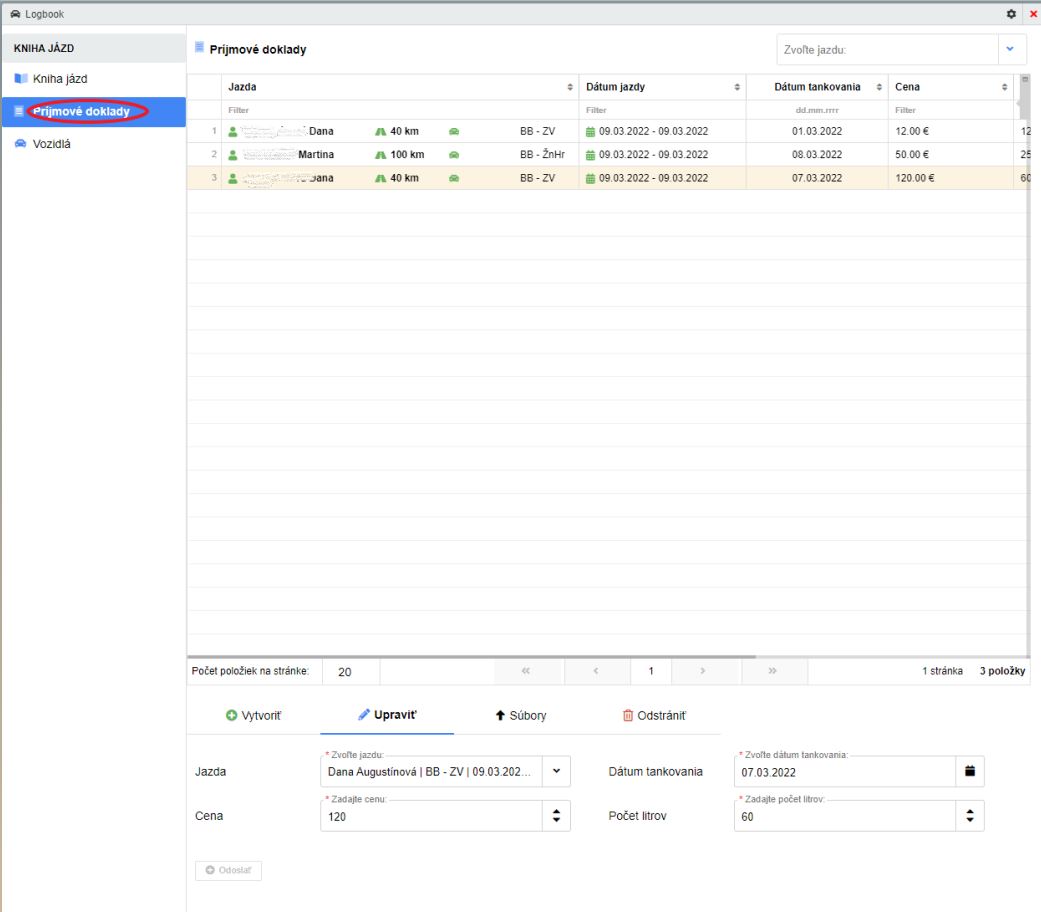Go to the last page of results

click(772, 672)
